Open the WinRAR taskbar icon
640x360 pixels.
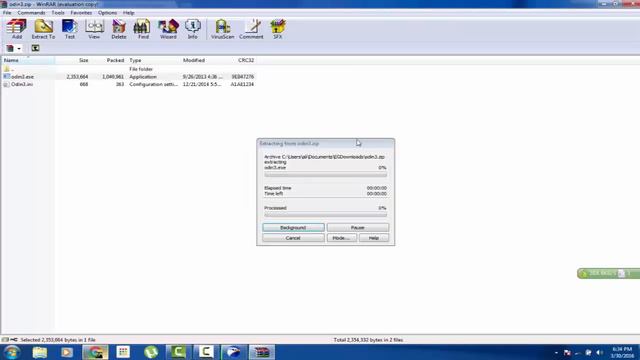[x=262, y=352]
